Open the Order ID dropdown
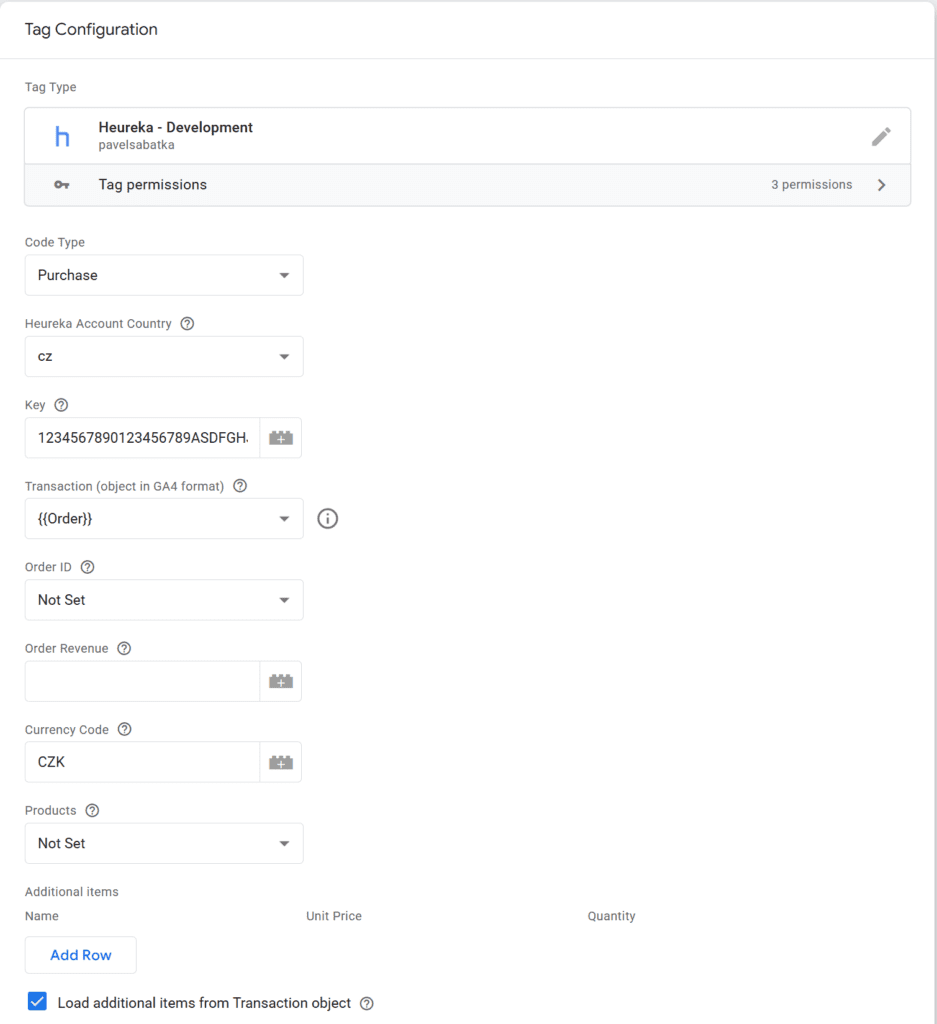 tap(164, 600)
